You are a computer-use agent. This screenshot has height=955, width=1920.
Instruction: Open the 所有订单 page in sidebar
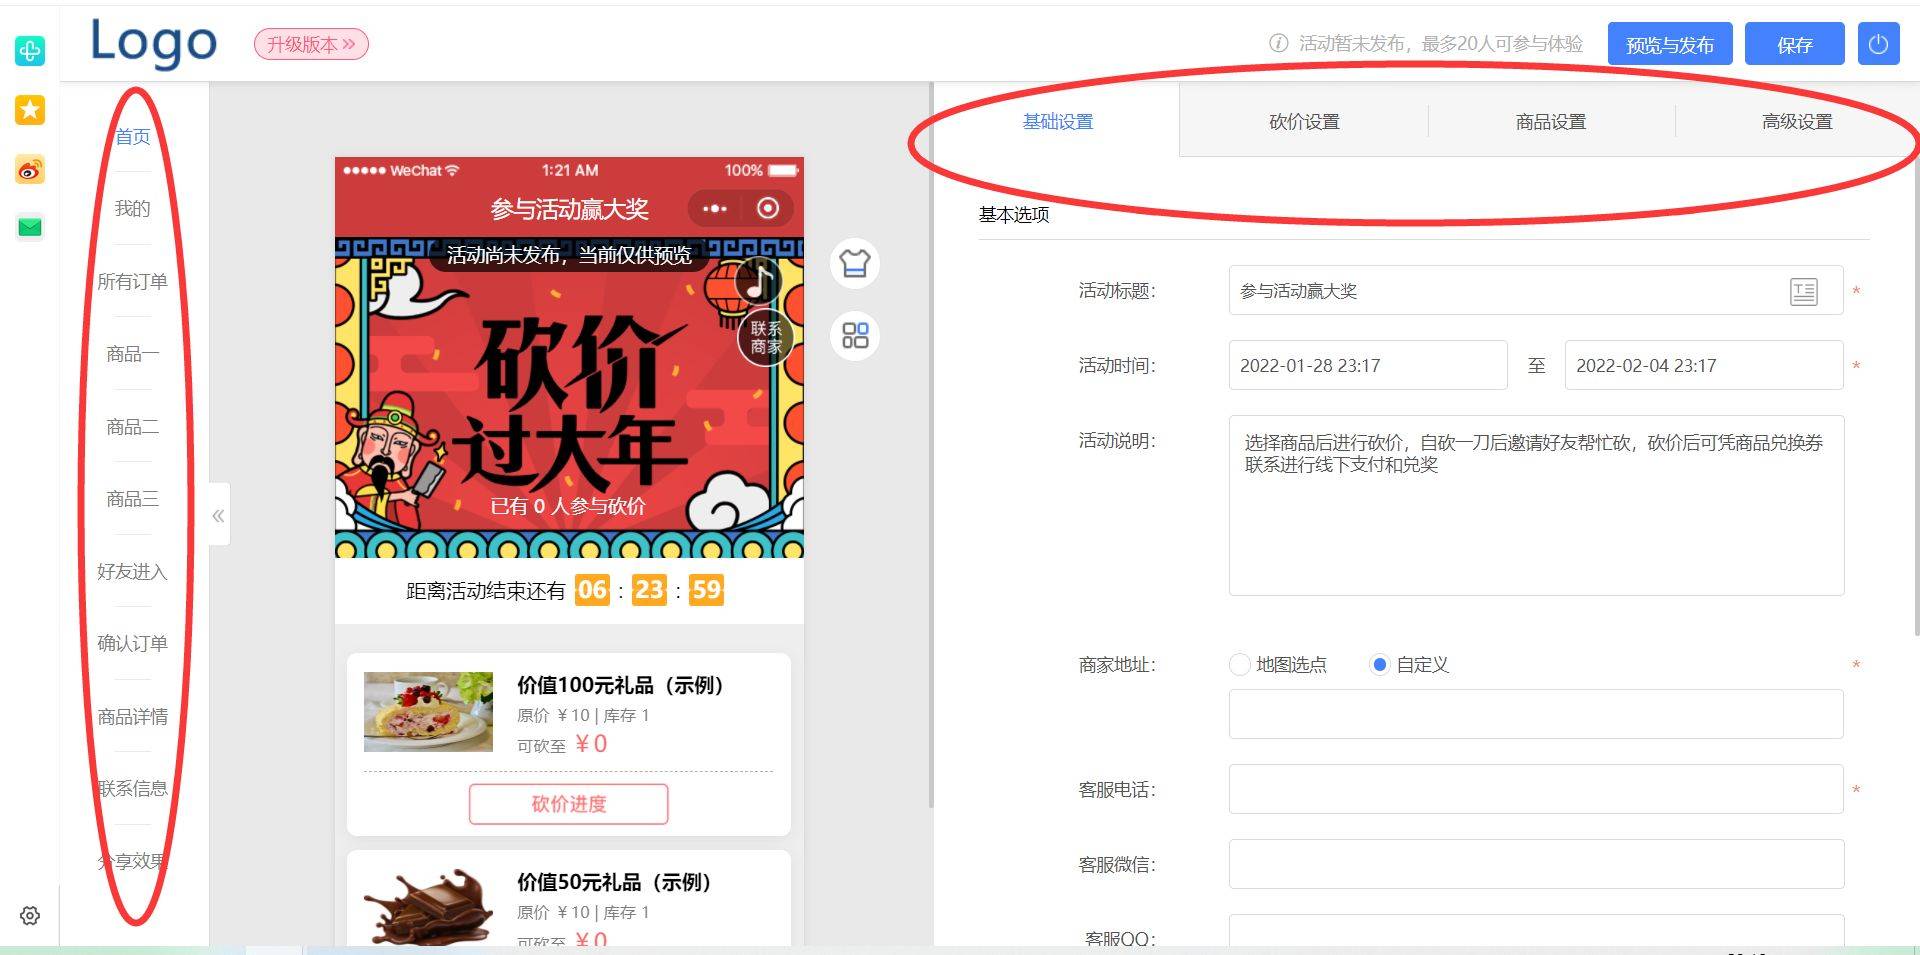click(132, 281)
